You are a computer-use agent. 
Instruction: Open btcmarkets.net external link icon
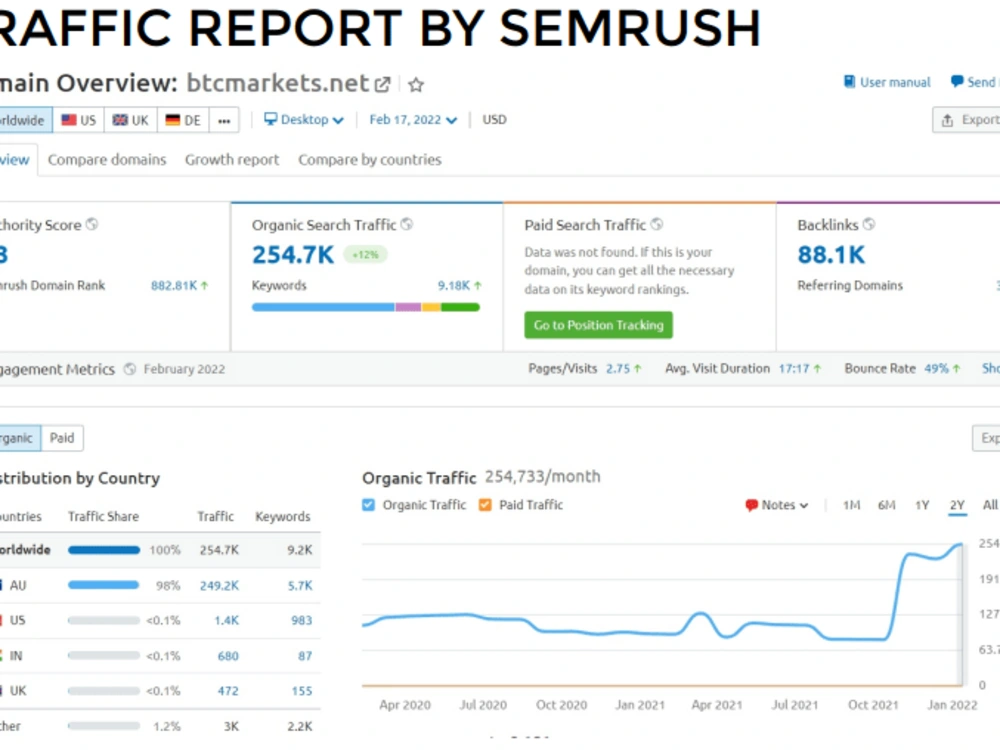[x=383, y=84]
